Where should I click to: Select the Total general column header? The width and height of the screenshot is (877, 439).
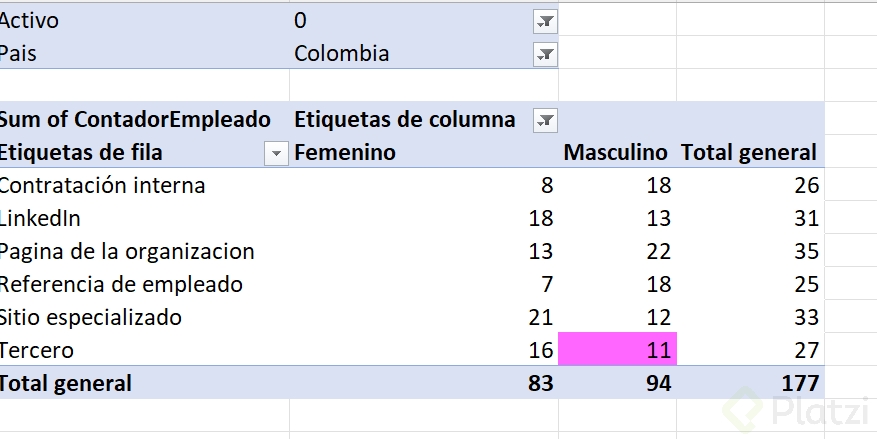click(749, 153)
